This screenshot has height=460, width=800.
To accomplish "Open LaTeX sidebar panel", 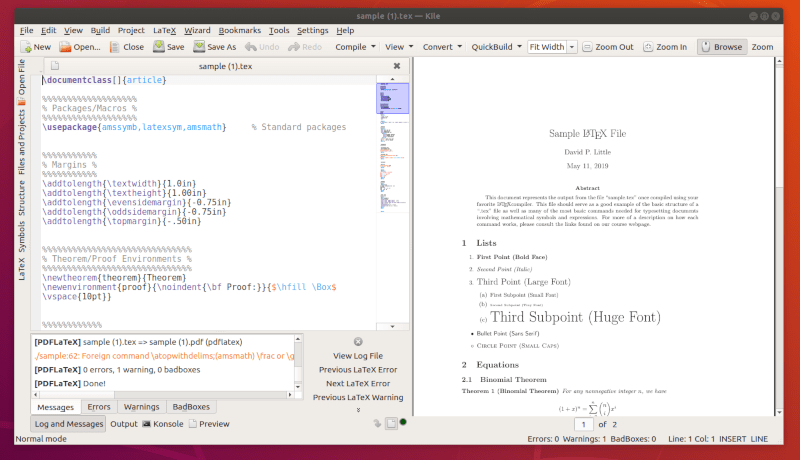I will tap(21, 269).
